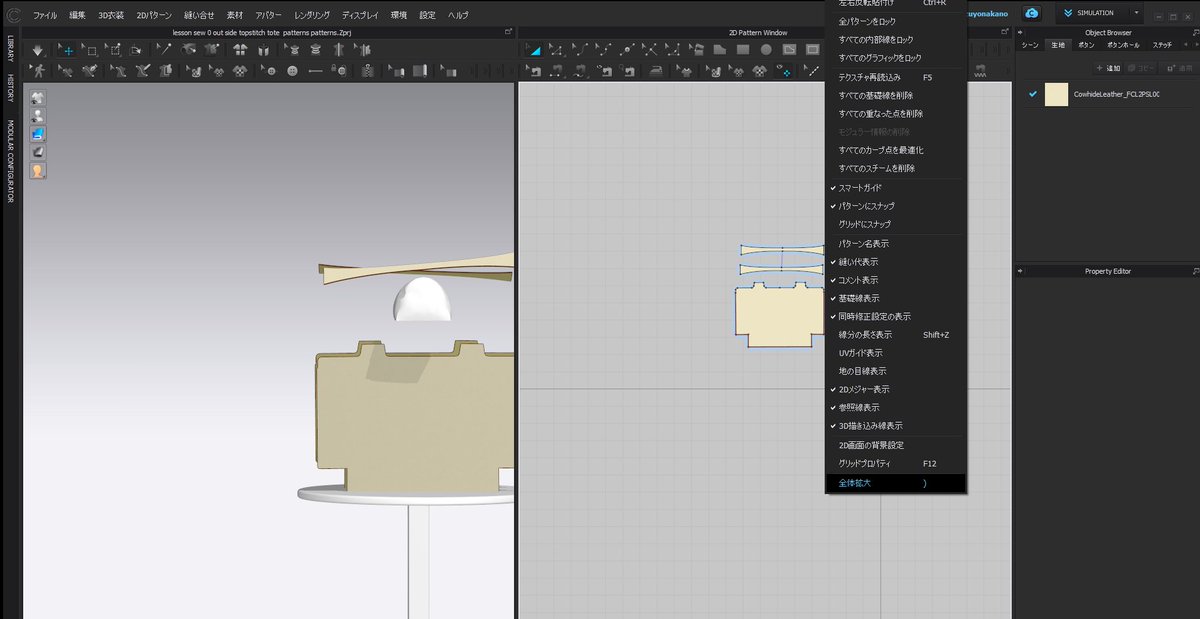Select the Polygon pattern tool in 2D toolbar

[720, 49]
